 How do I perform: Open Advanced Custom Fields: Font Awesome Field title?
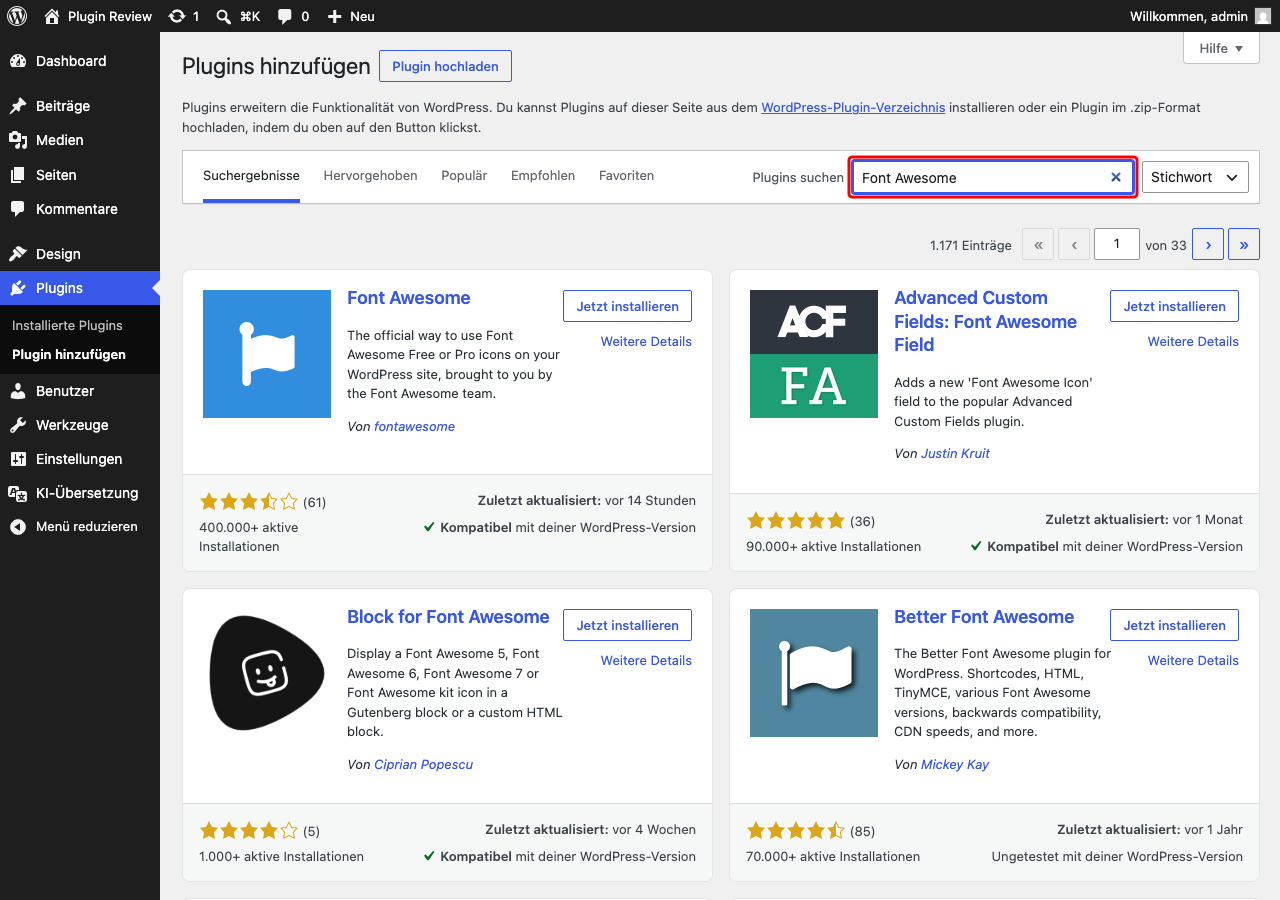pyautogui.click(x=985, y=321)
